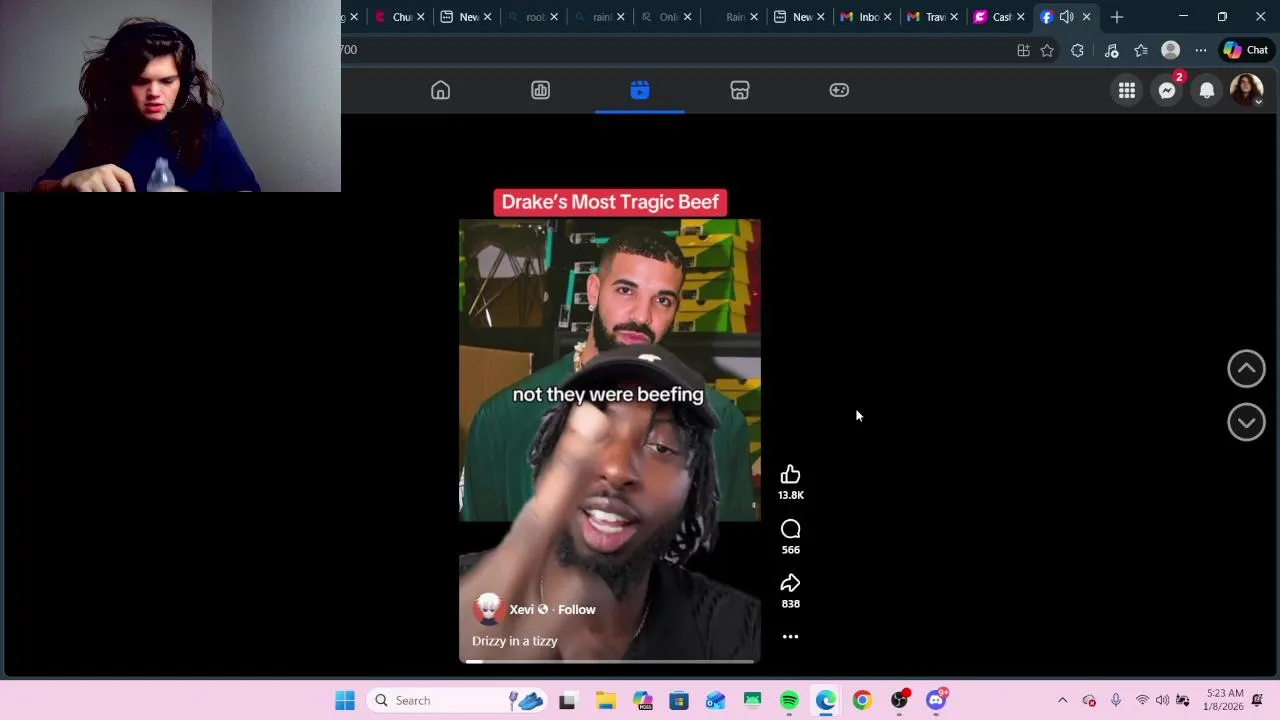Open the account profile picture menu

pos(1246,91)
